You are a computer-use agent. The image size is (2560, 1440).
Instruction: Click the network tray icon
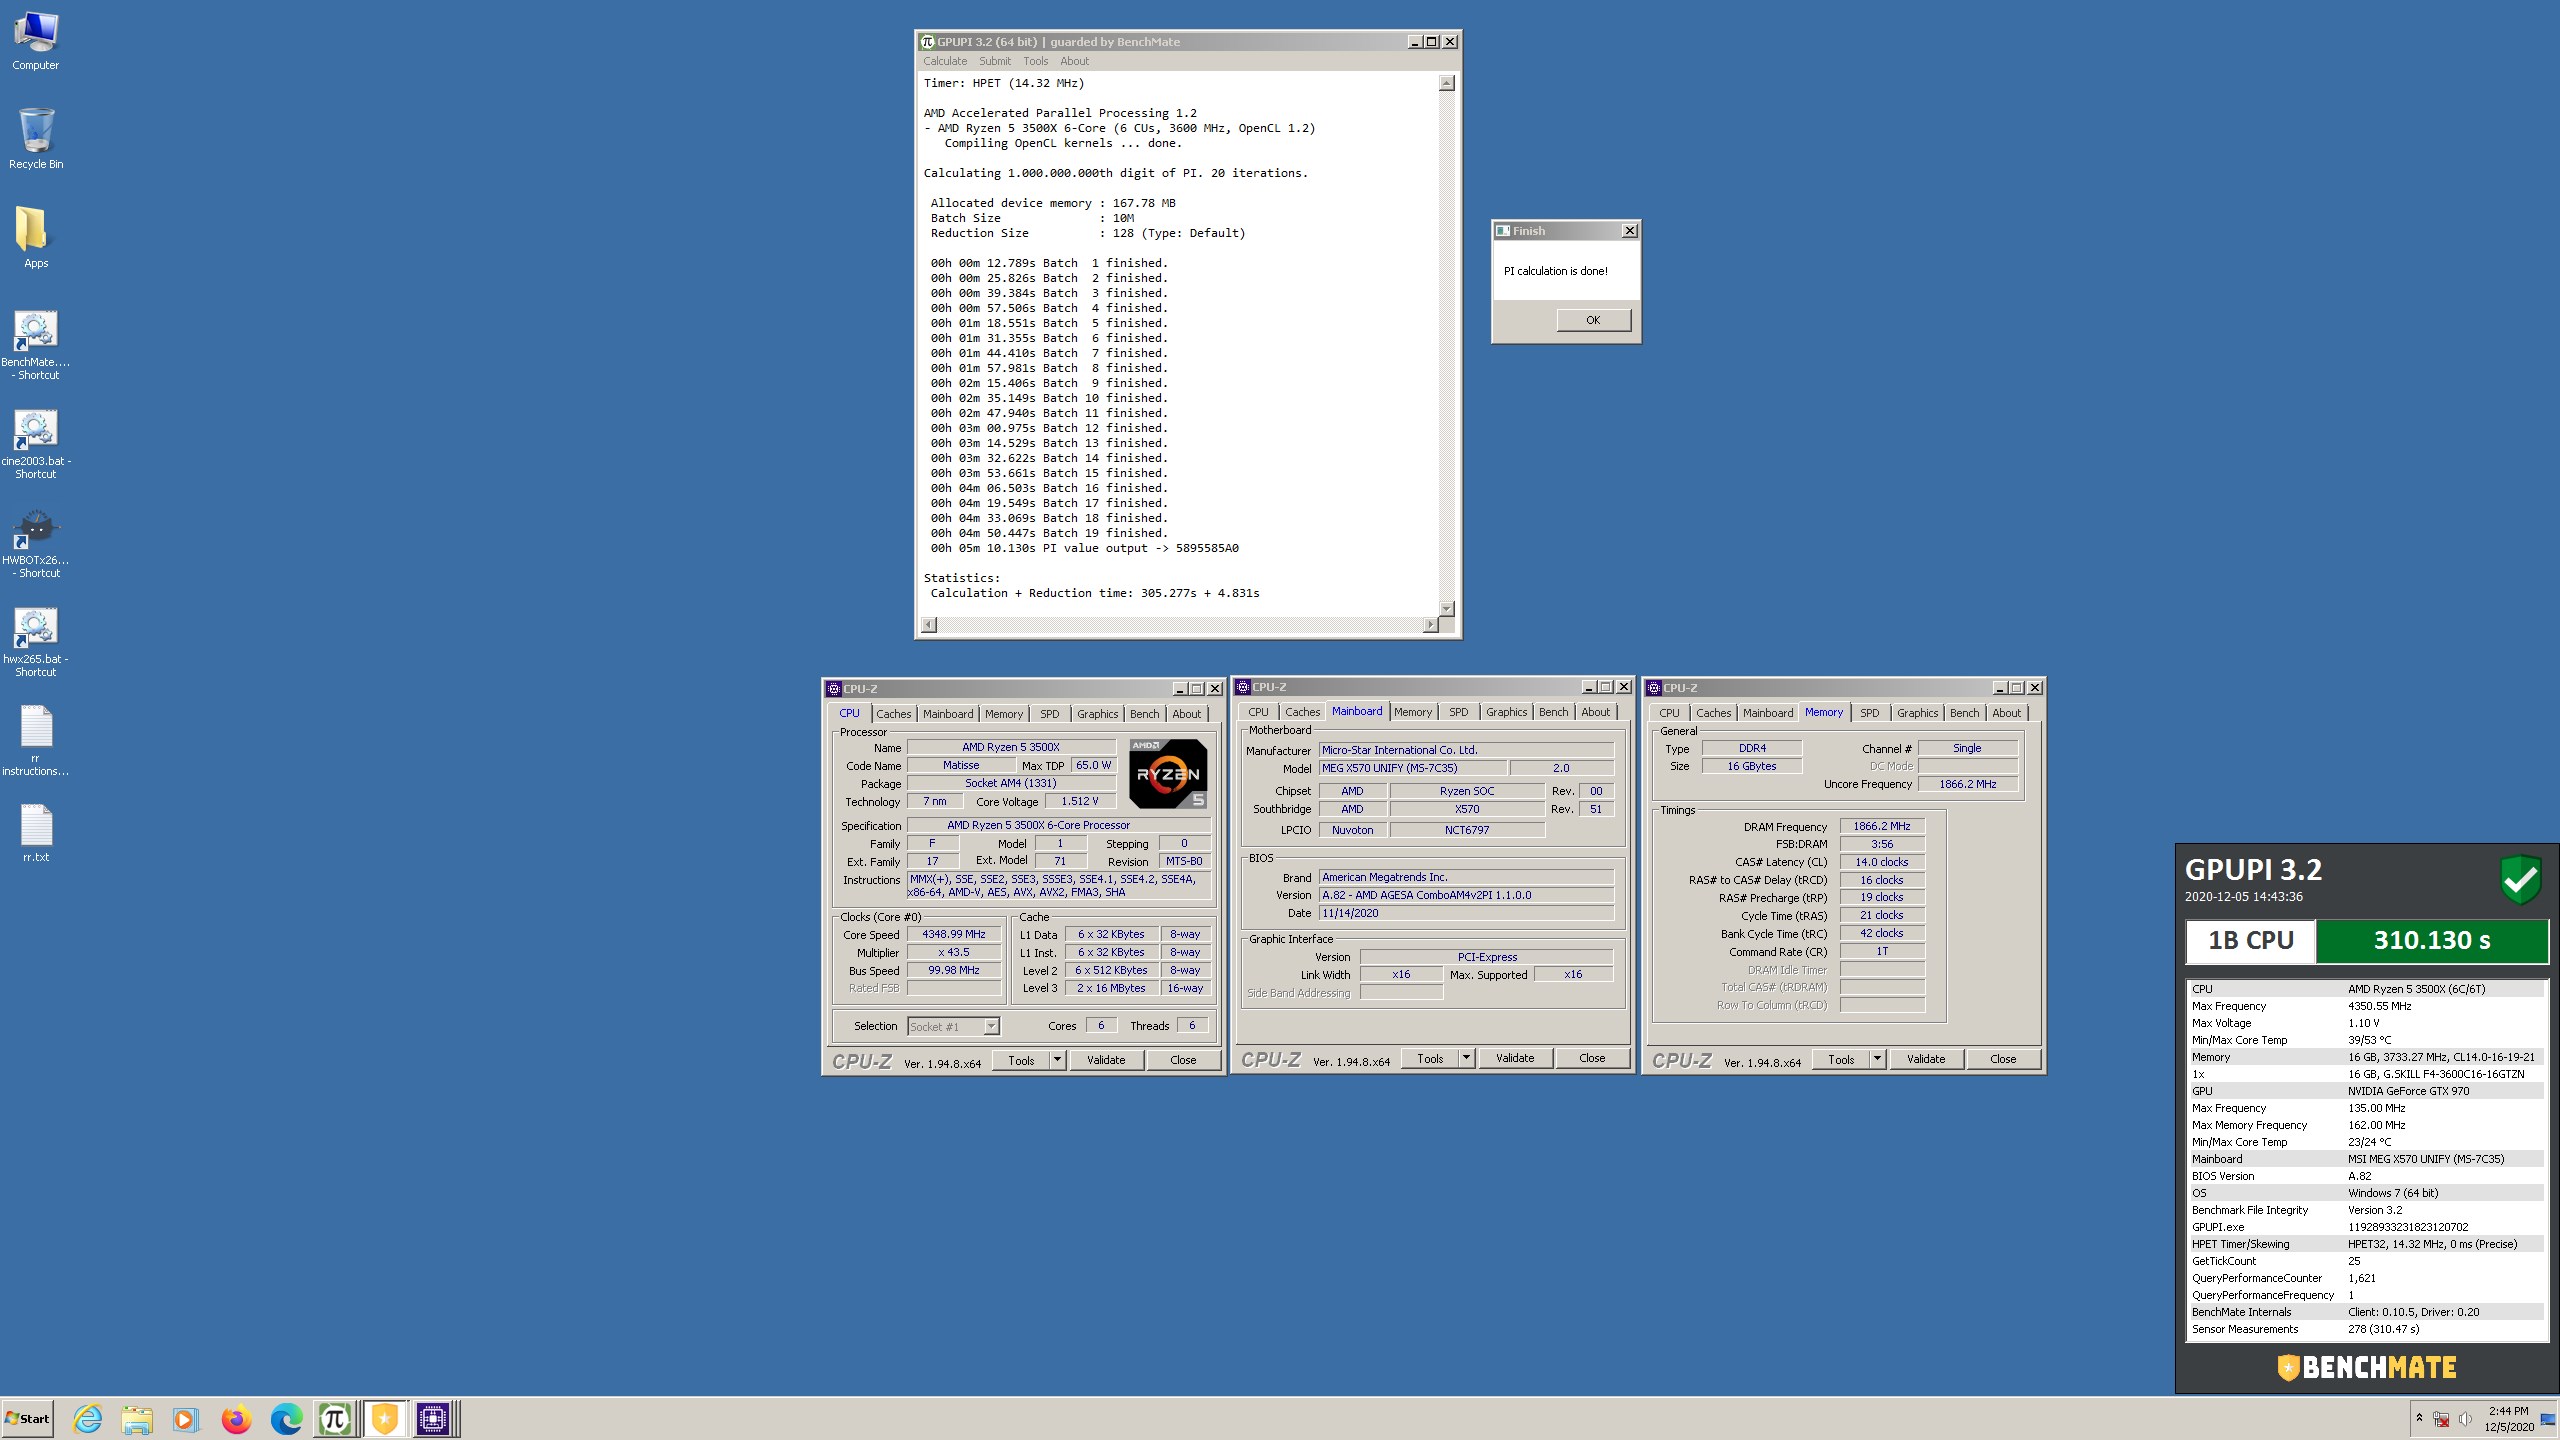click(2441, 1419)
